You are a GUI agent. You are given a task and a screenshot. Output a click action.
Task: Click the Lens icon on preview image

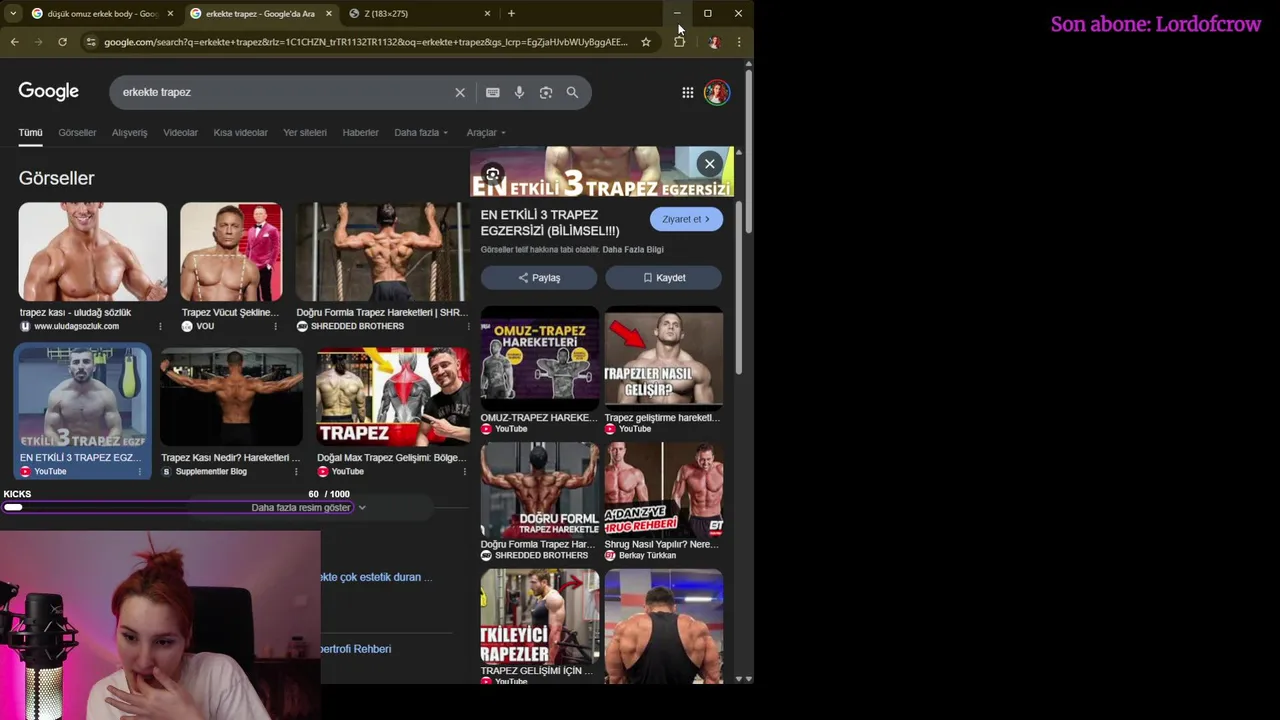493,175
